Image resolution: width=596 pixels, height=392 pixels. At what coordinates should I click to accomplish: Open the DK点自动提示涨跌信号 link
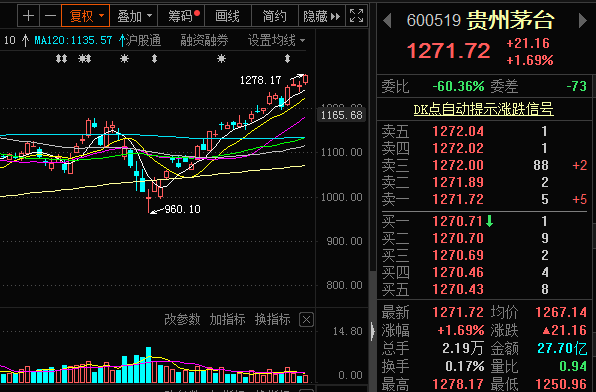pyautogui.click(x=483, y=110)
